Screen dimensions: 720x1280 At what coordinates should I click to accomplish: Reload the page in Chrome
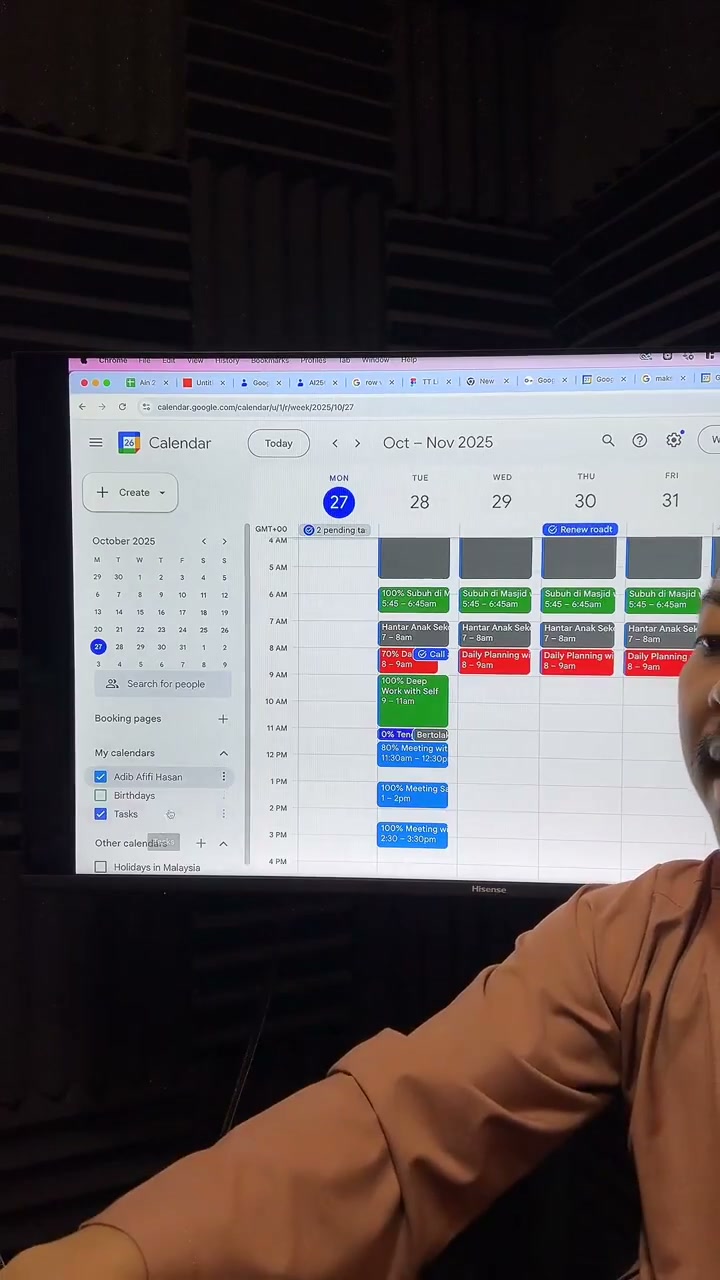point(122,407)
